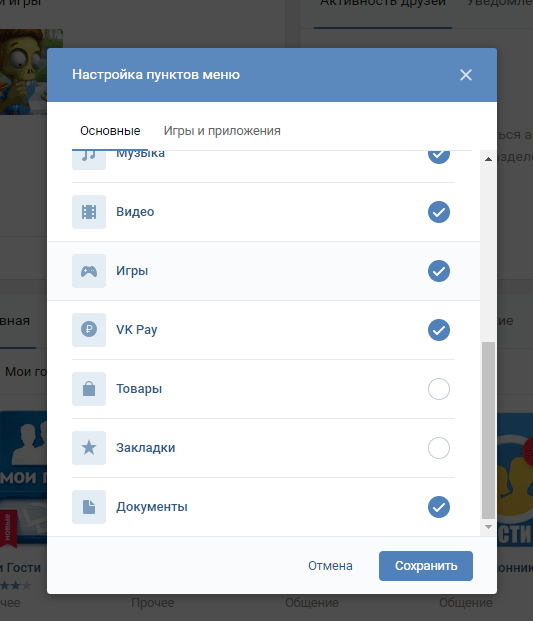This screenshot has height=621, width=533.
Task: Click the Отмена button
Action: coord(330,566)
